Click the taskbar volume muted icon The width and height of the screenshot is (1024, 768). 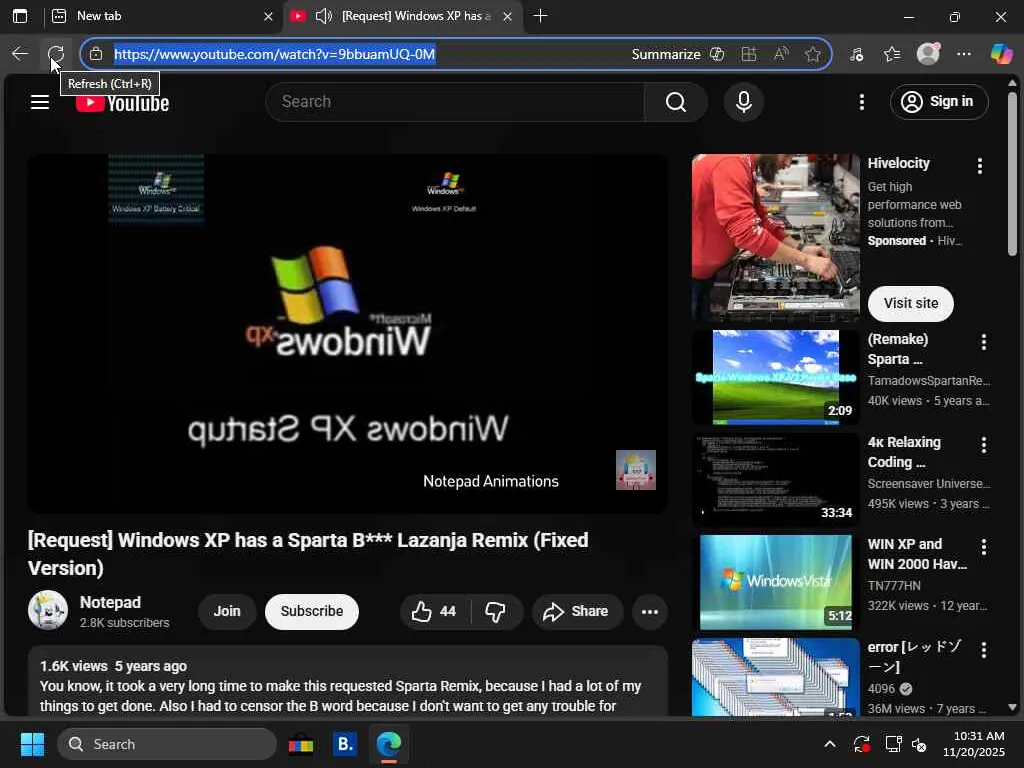tap(920, 744)
